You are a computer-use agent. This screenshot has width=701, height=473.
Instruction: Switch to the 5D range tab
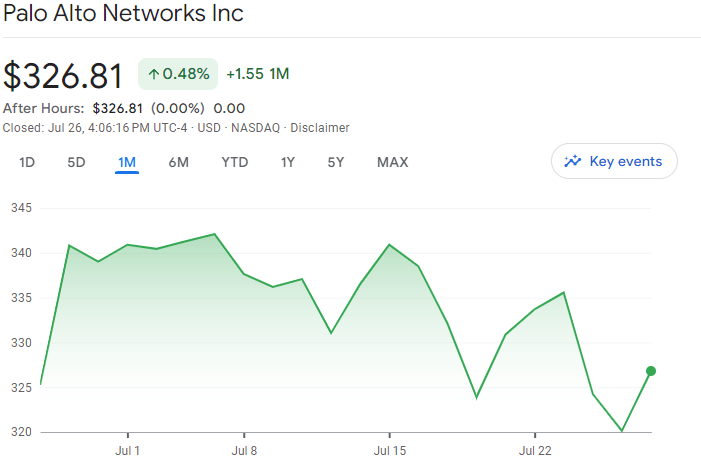pos(76,162)
